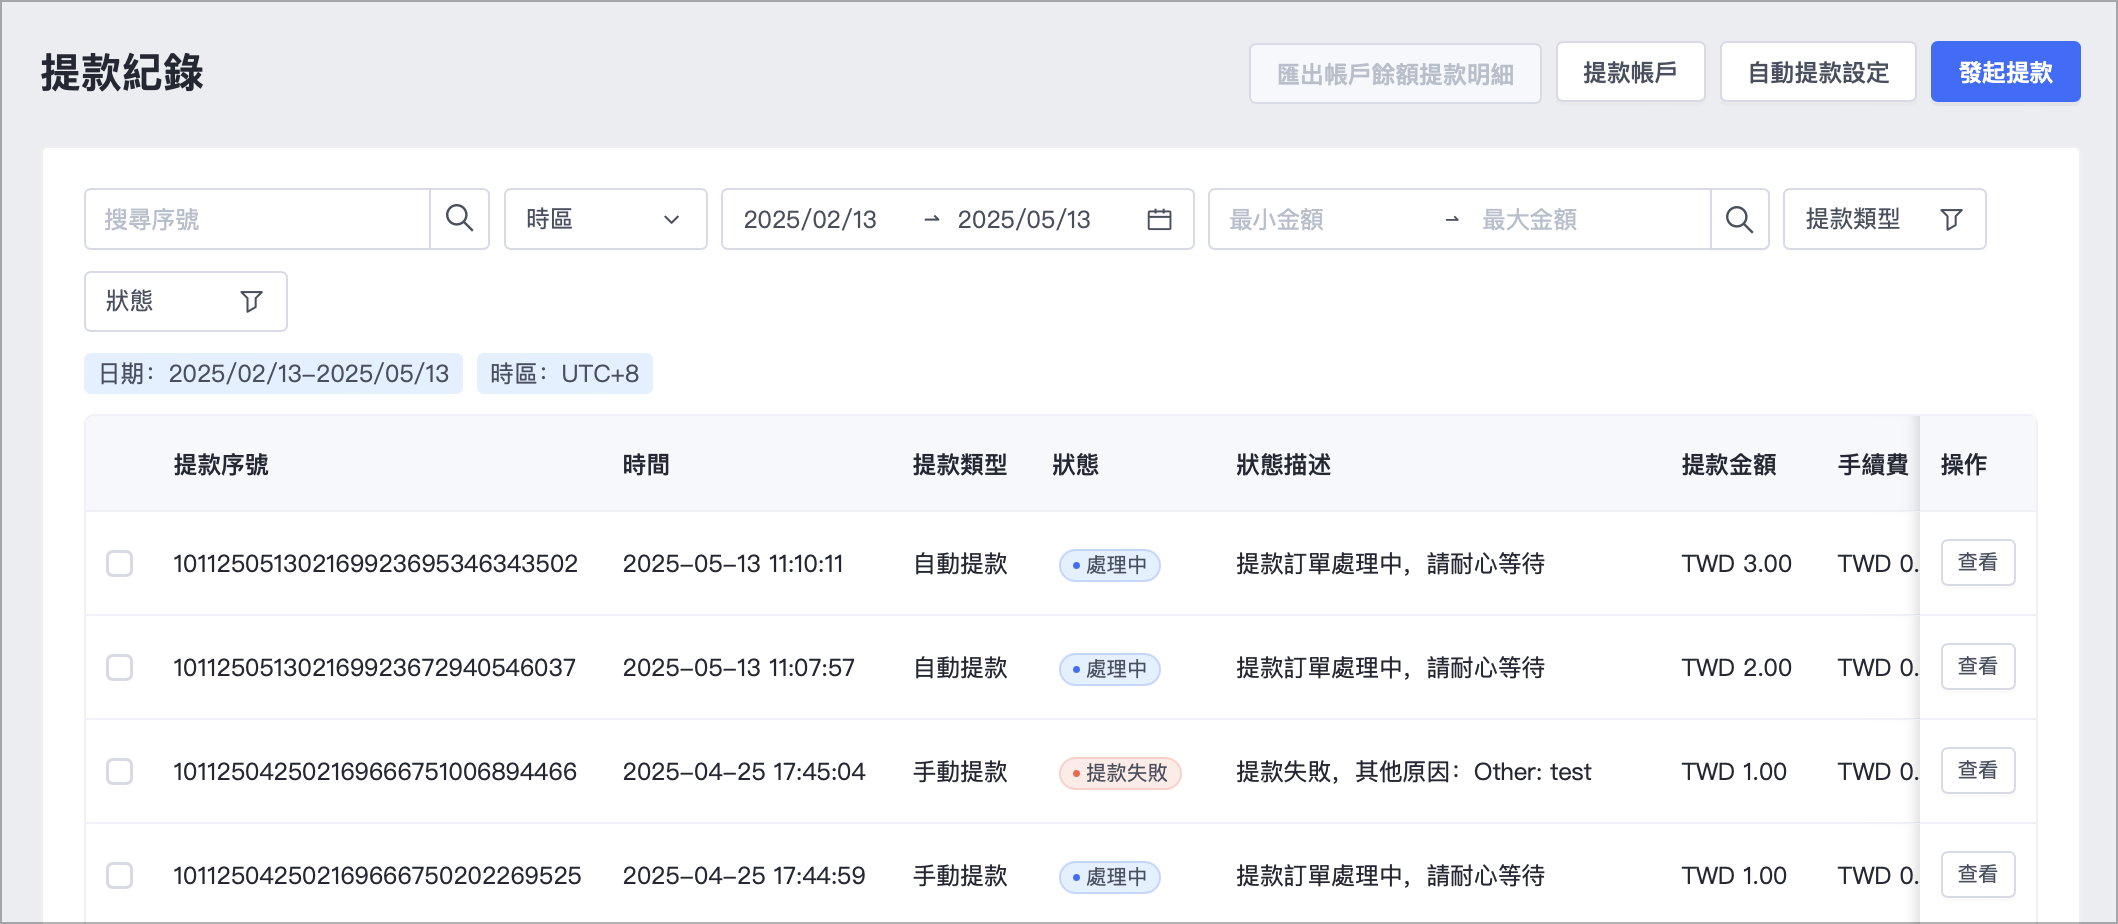
Task: Click the 手續費 column header
Action: (x=1873, y=464)
